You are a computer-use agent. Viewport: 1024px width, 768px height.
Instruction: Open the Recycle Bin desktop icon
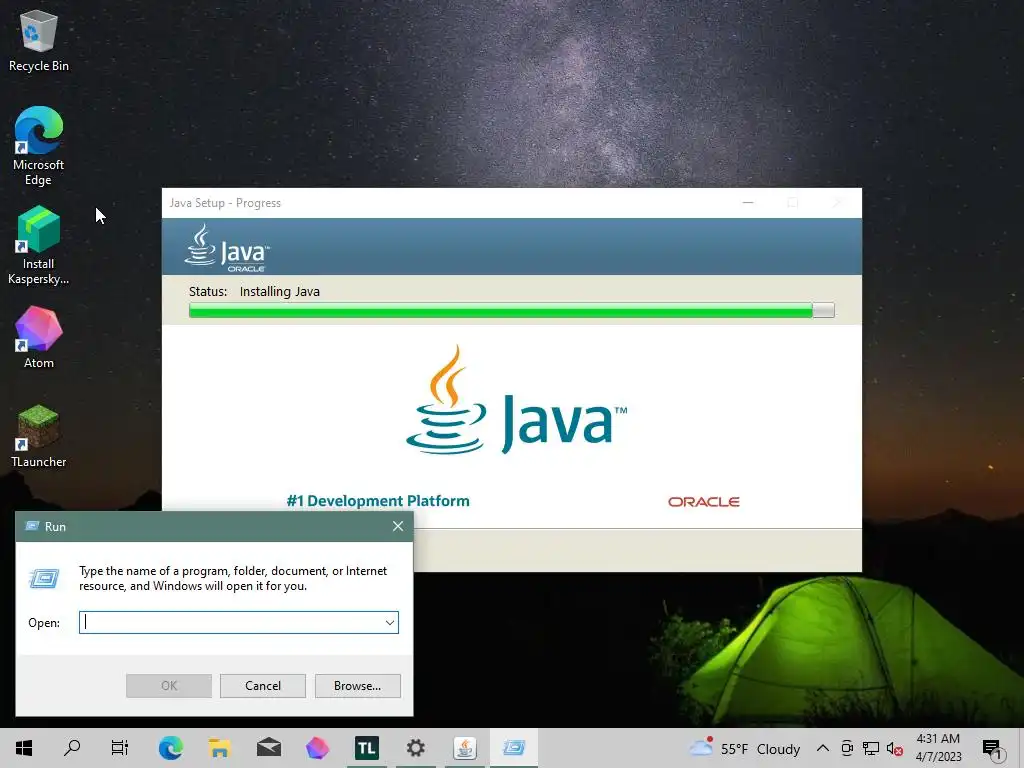(39, 40)
